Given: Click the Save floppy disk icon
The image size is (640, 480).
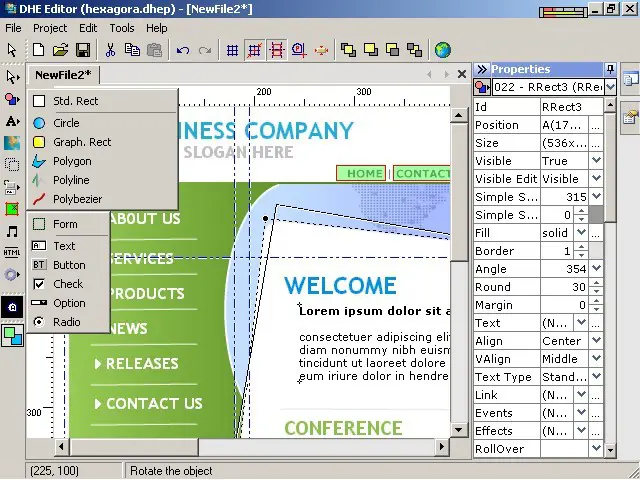Looking at the screenshot, I should [83, 50].
